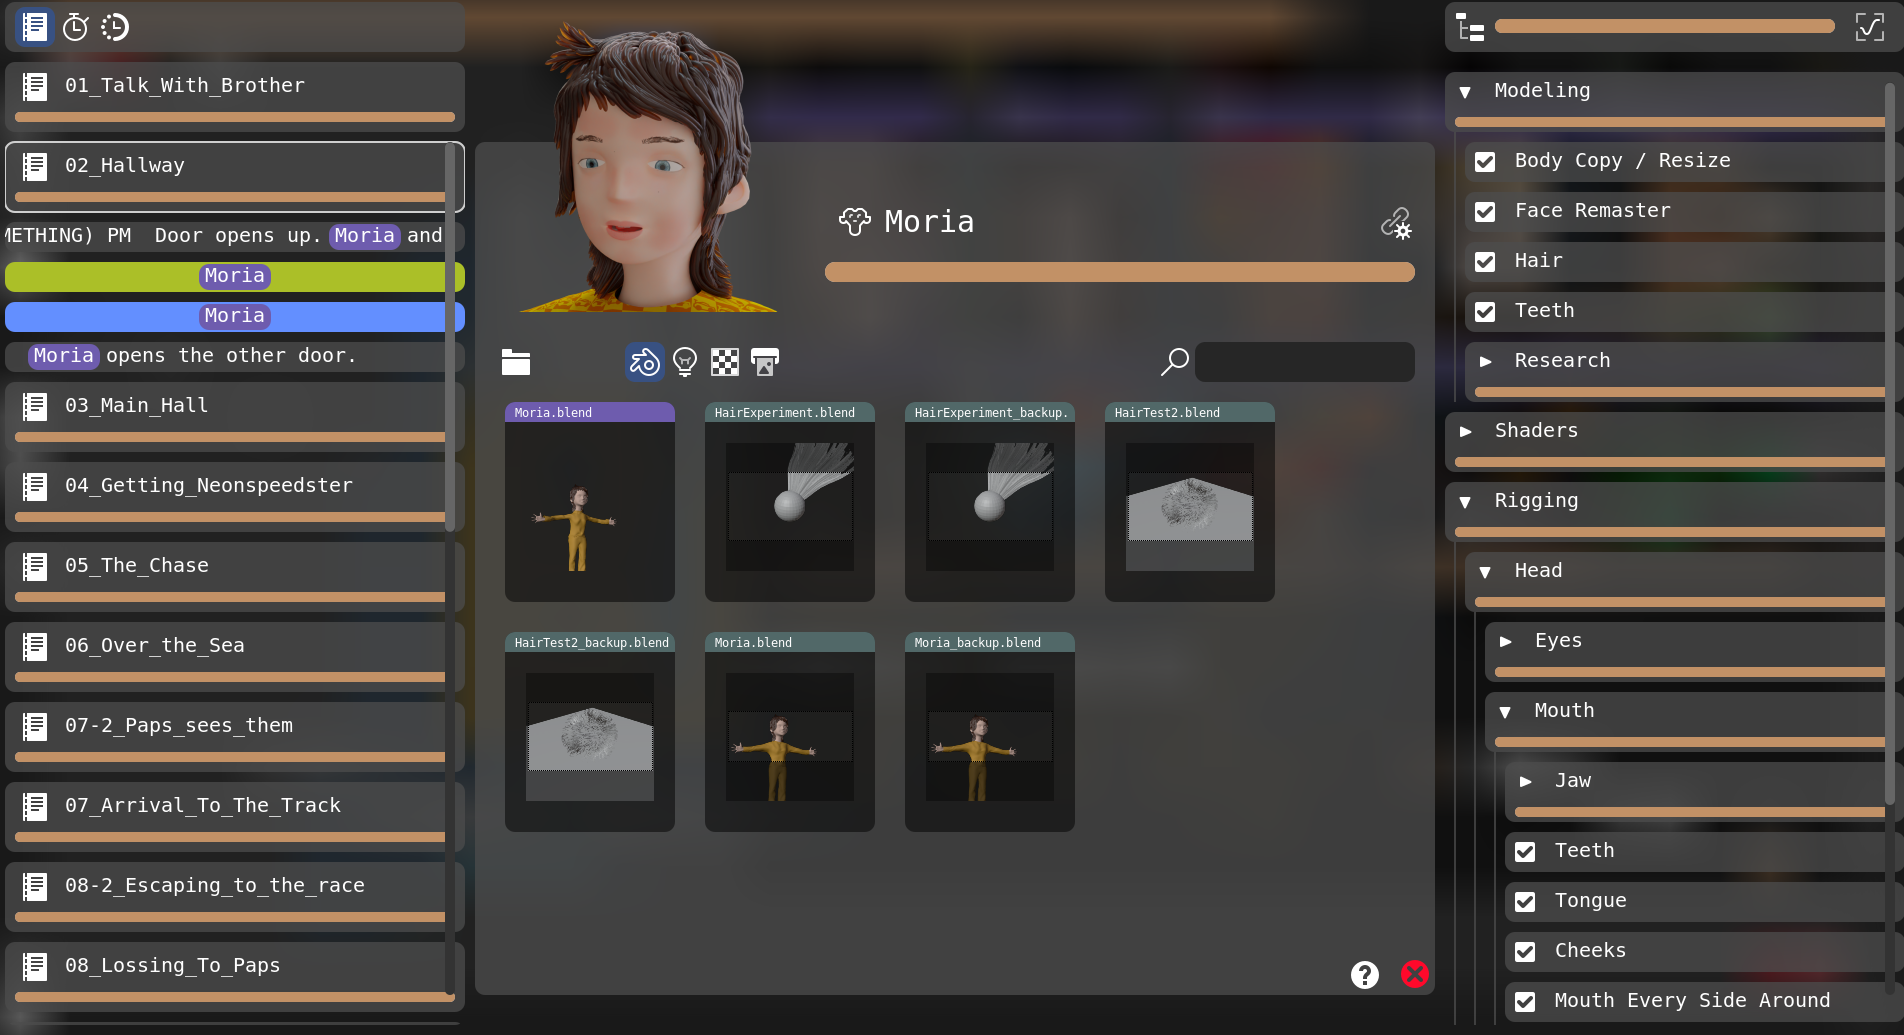Click Moria tag in 'opens the other door'

coord(63,356)
